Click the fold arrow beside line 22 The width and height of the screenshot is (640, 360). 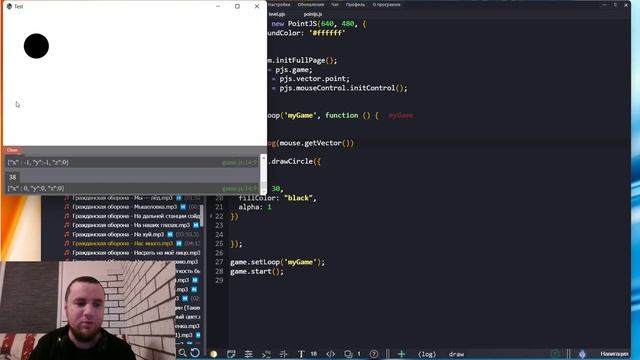point(211,216)
